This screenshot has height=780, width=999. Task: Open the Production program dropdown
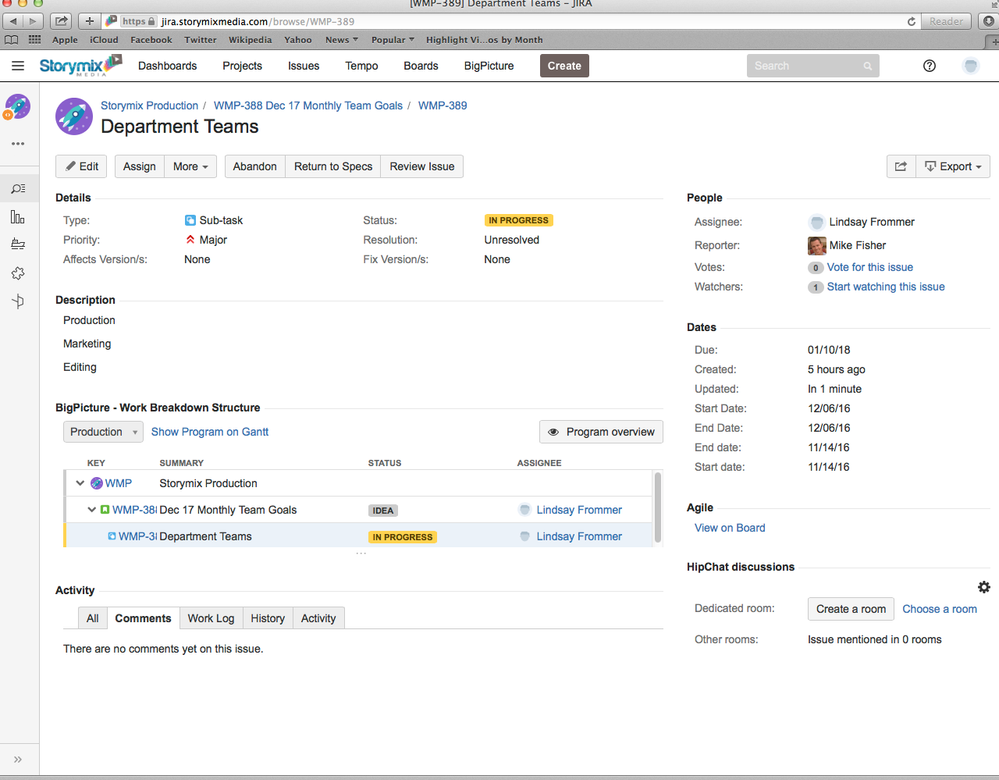coord(103,432)
